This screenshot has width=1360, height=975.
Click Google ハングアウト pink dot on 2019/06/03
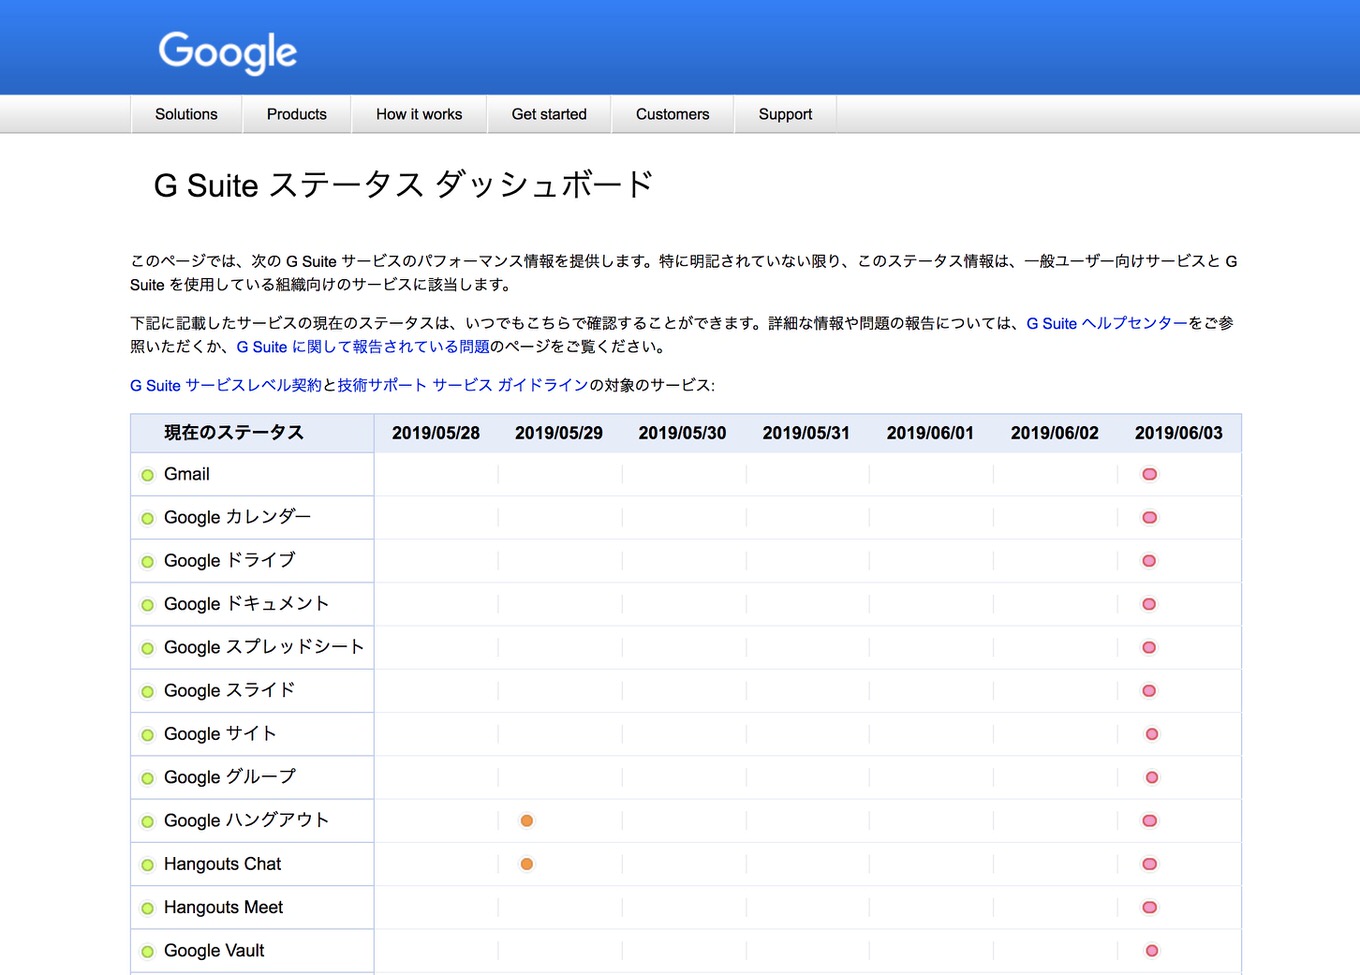(x=1150, y=821)
